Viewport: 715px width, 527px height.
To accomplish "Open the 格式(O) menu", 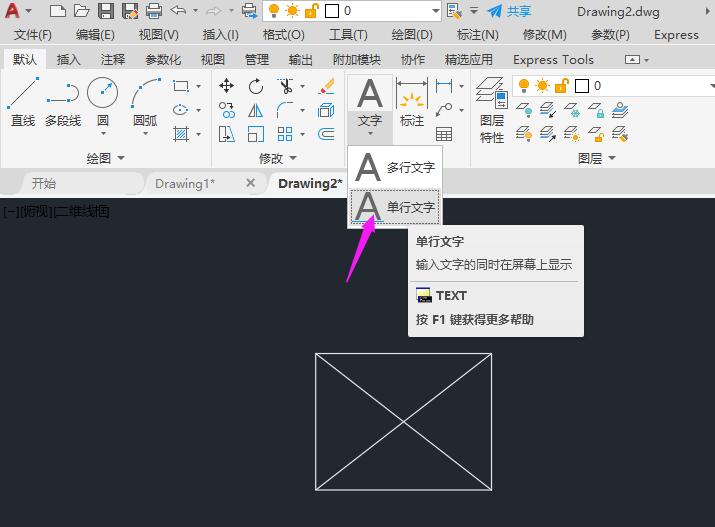I will tap(284, 35).
